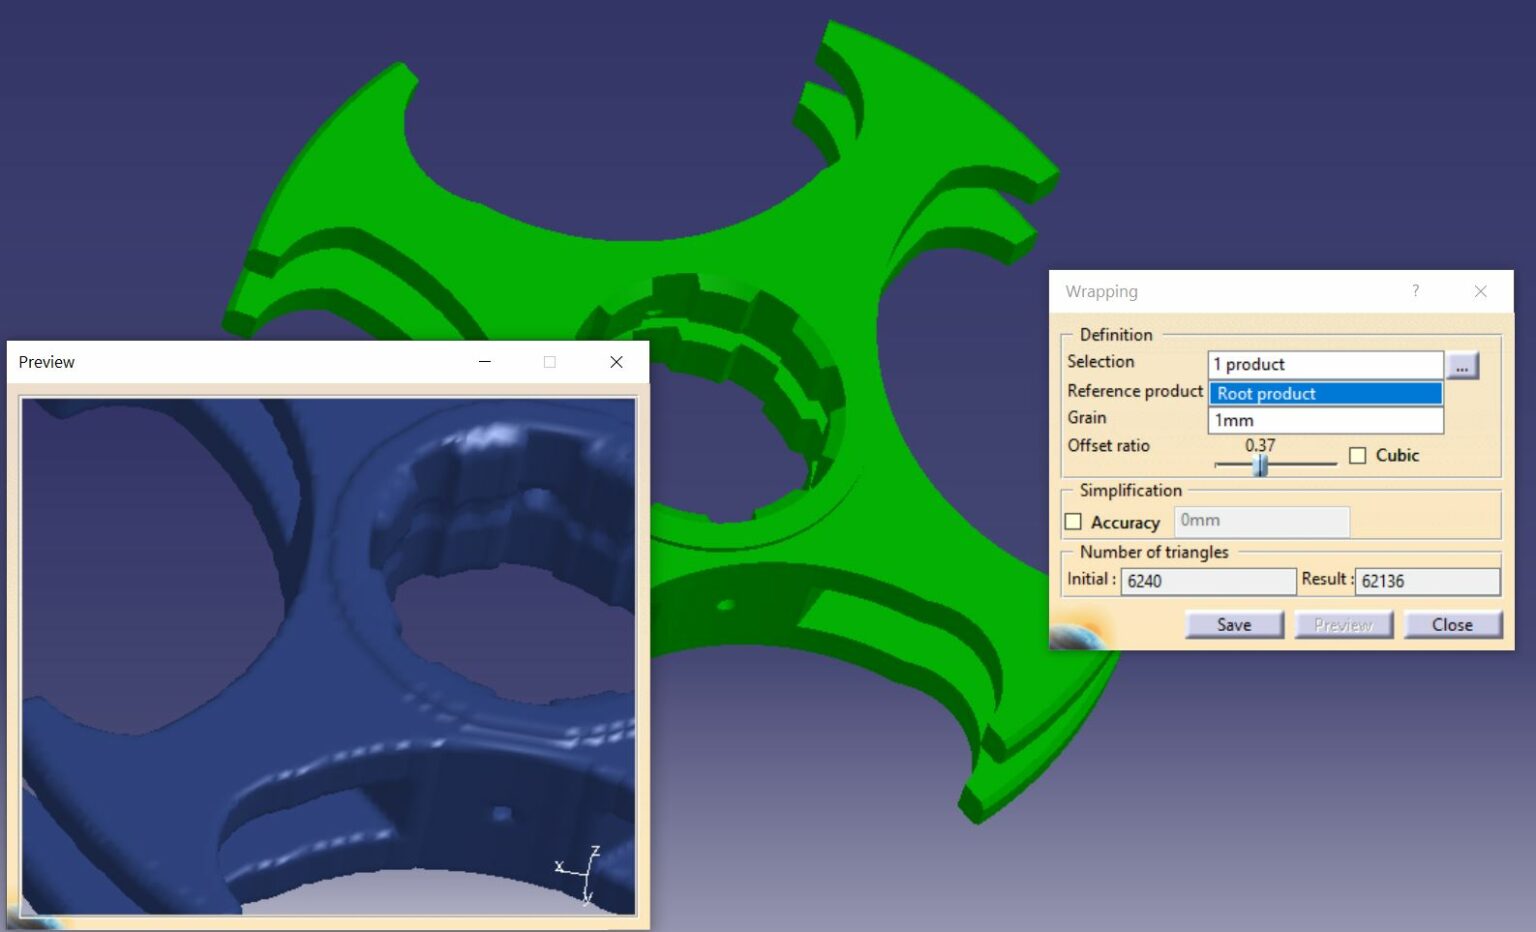Minimize the Preview window

(x=484, y=362)
